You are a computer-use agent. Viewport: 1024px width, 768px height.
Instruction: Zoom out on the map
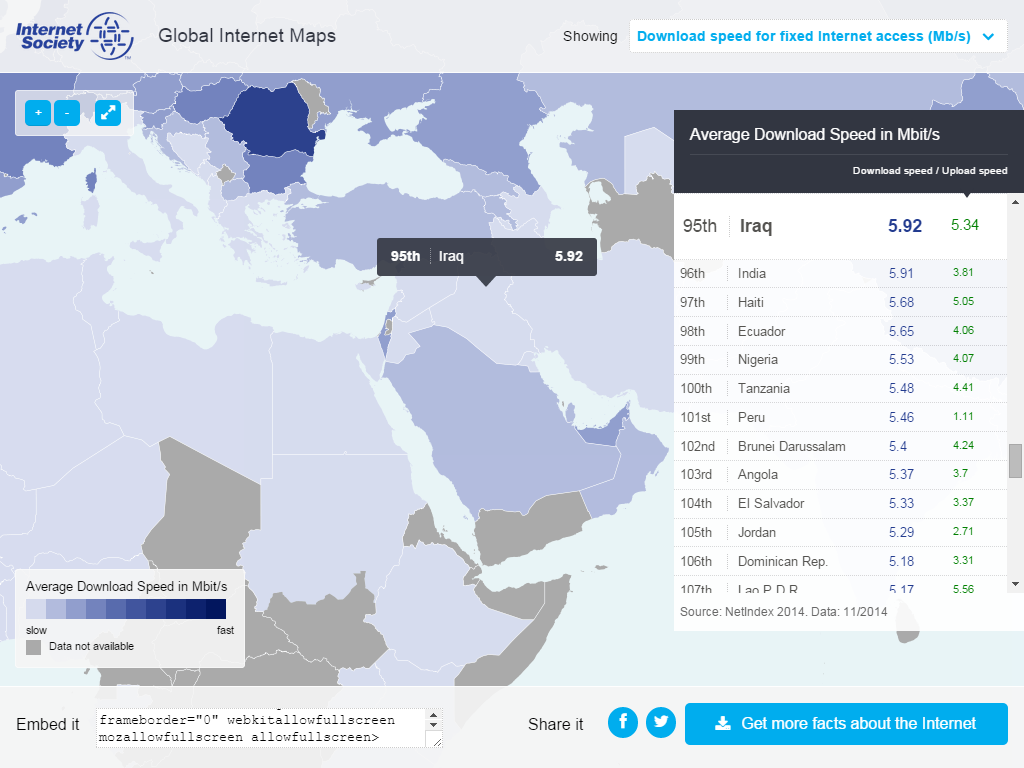(67, 113)
